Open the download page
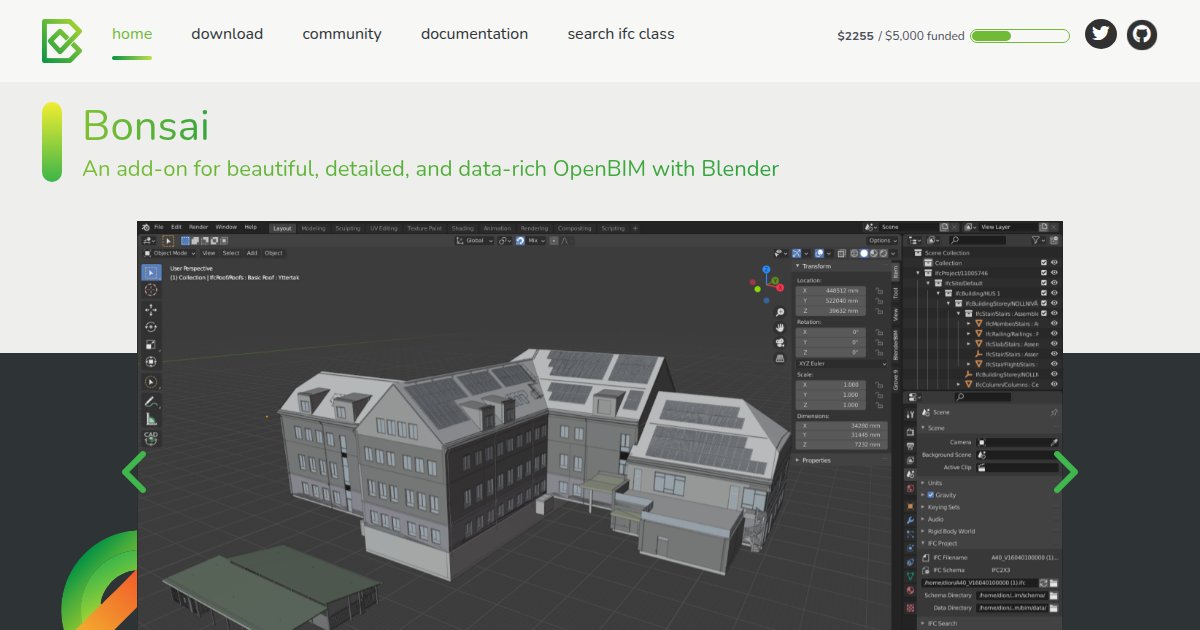Screen dimensions: 1200x630 (x=227, y=34)
